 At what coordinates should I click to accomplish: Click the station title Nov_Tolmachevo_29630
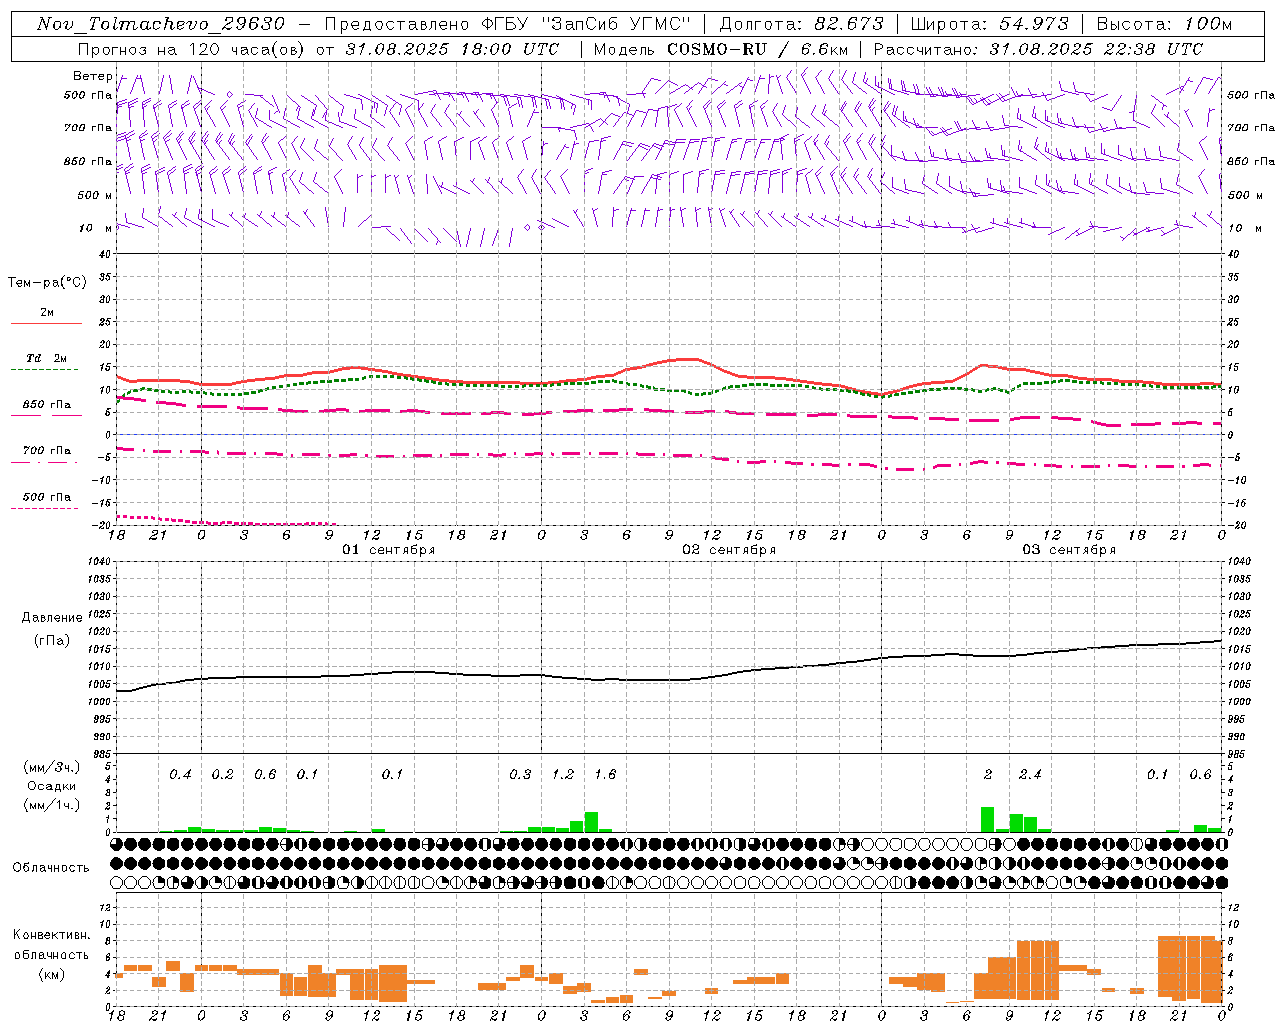[x=161, y=24]
